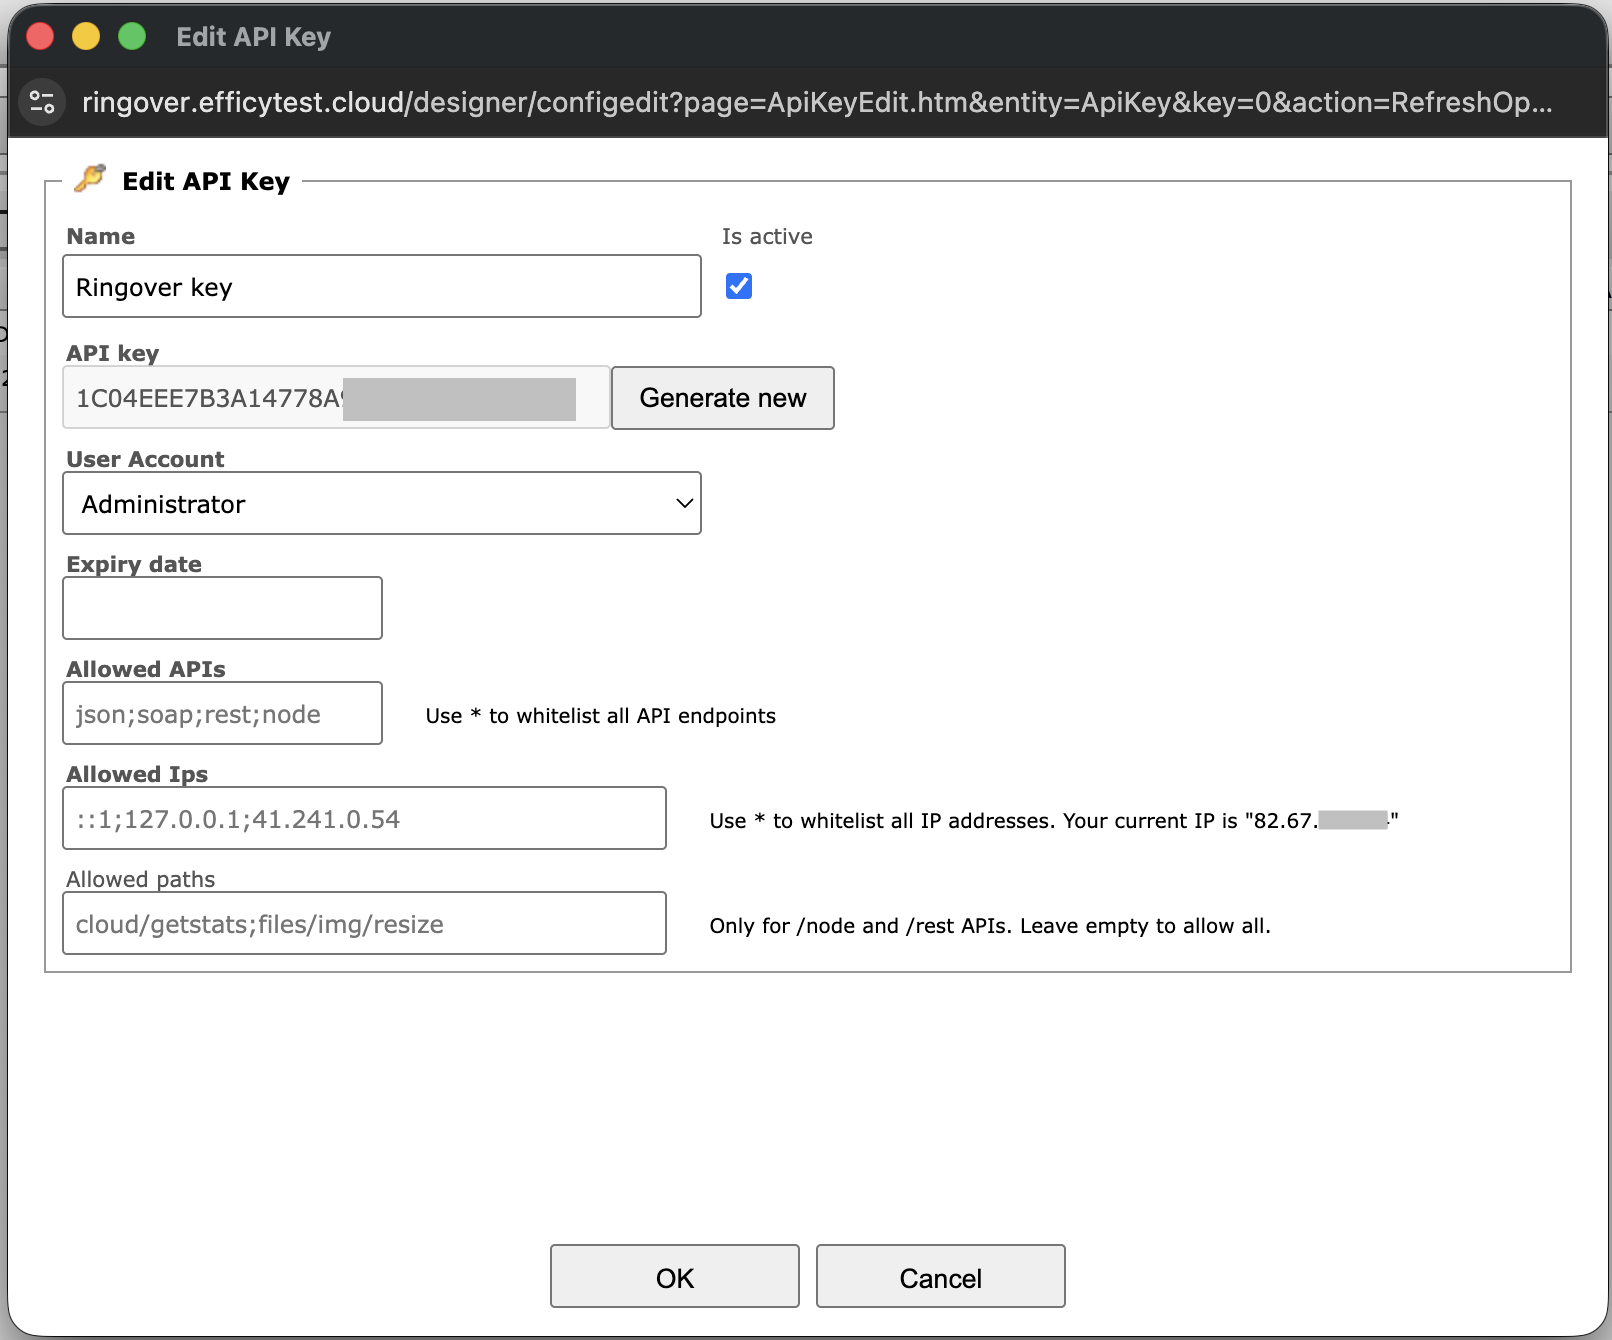1612x1340 pixels.
Task: Click the Allowed APIs input field
Action: 222,713
